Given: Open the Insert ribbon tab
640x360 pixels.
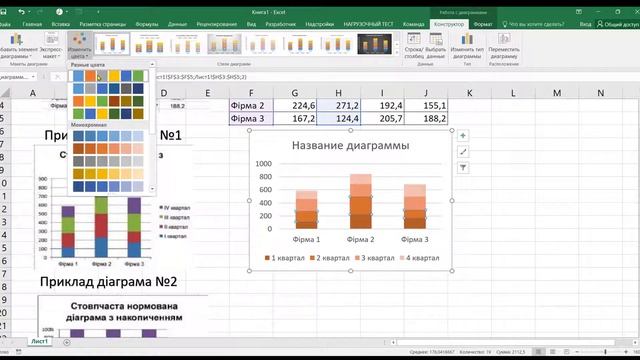Looking at the screenshot, I should pos(60,24).
